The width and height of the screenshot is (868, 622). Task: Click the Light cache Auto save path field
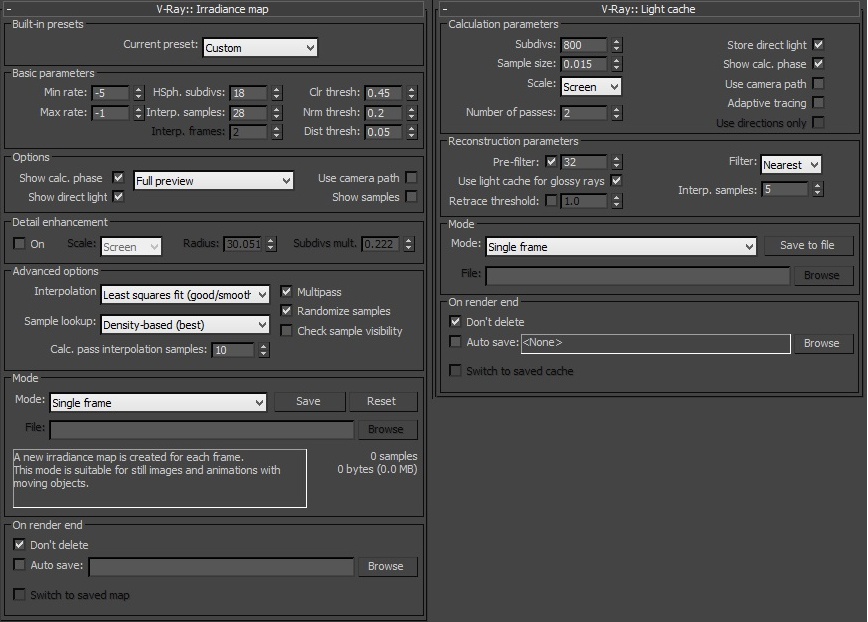(655, 343)
